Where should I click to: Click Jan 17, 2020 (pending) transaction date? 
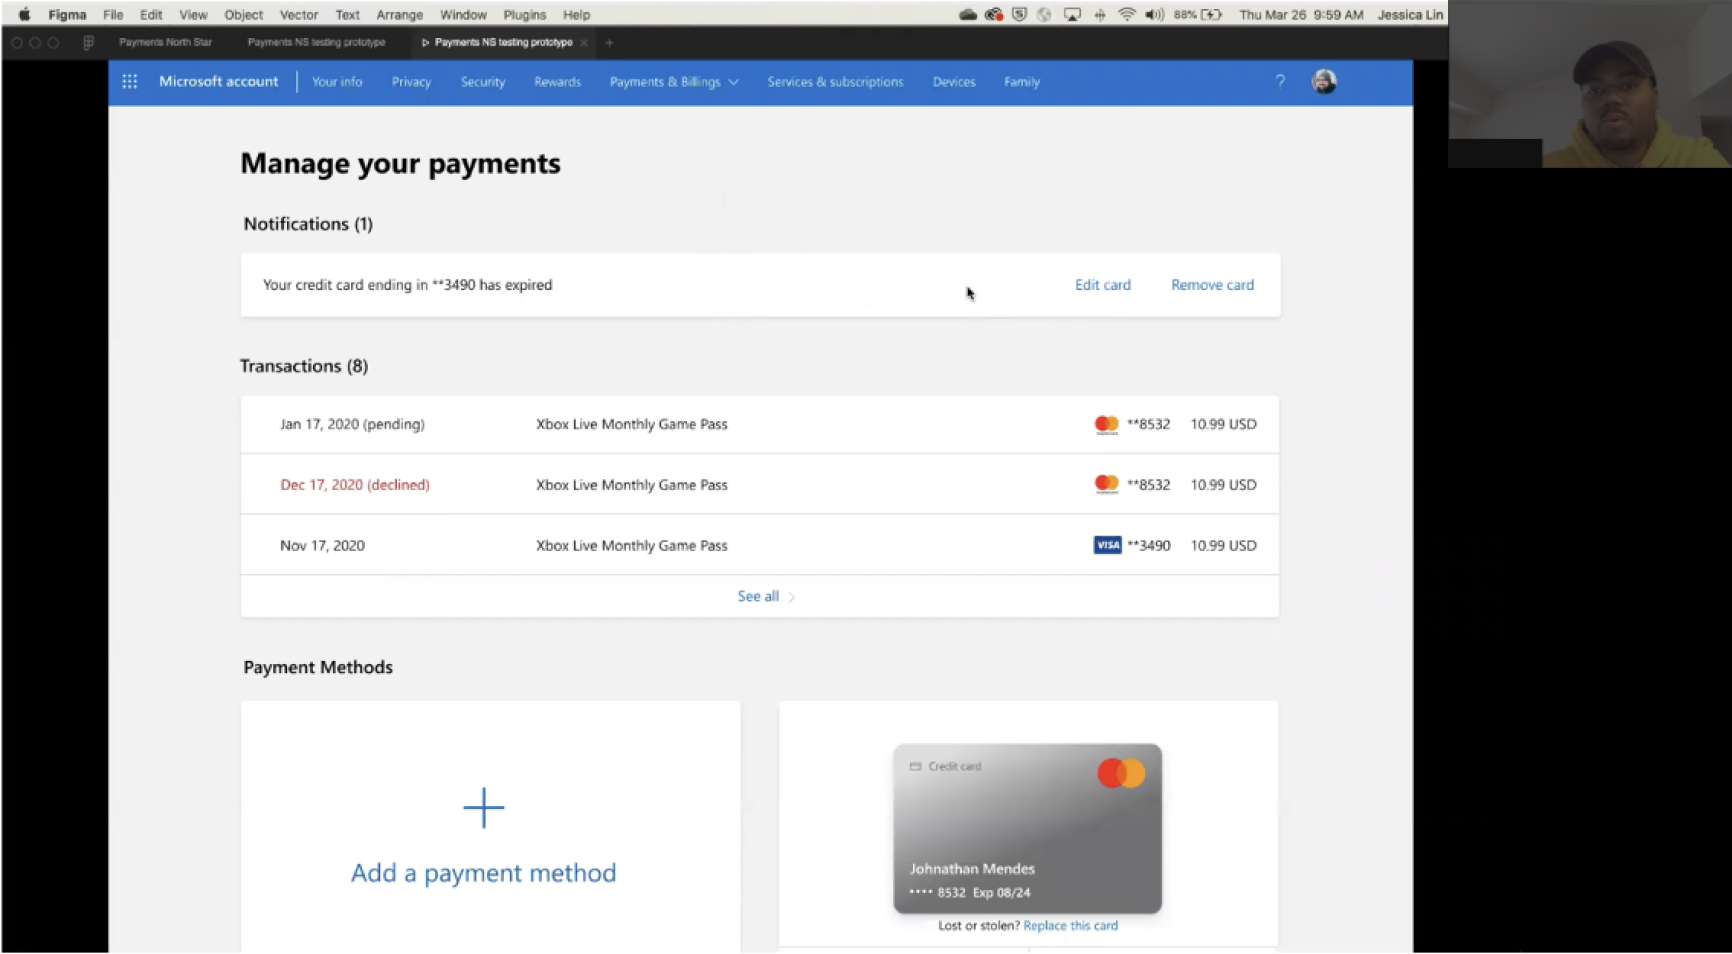coord(352,424)
